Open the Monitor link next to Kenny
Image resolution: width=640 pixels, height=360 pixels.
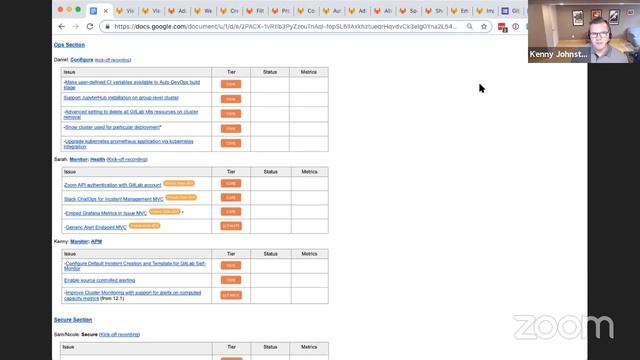79,242
